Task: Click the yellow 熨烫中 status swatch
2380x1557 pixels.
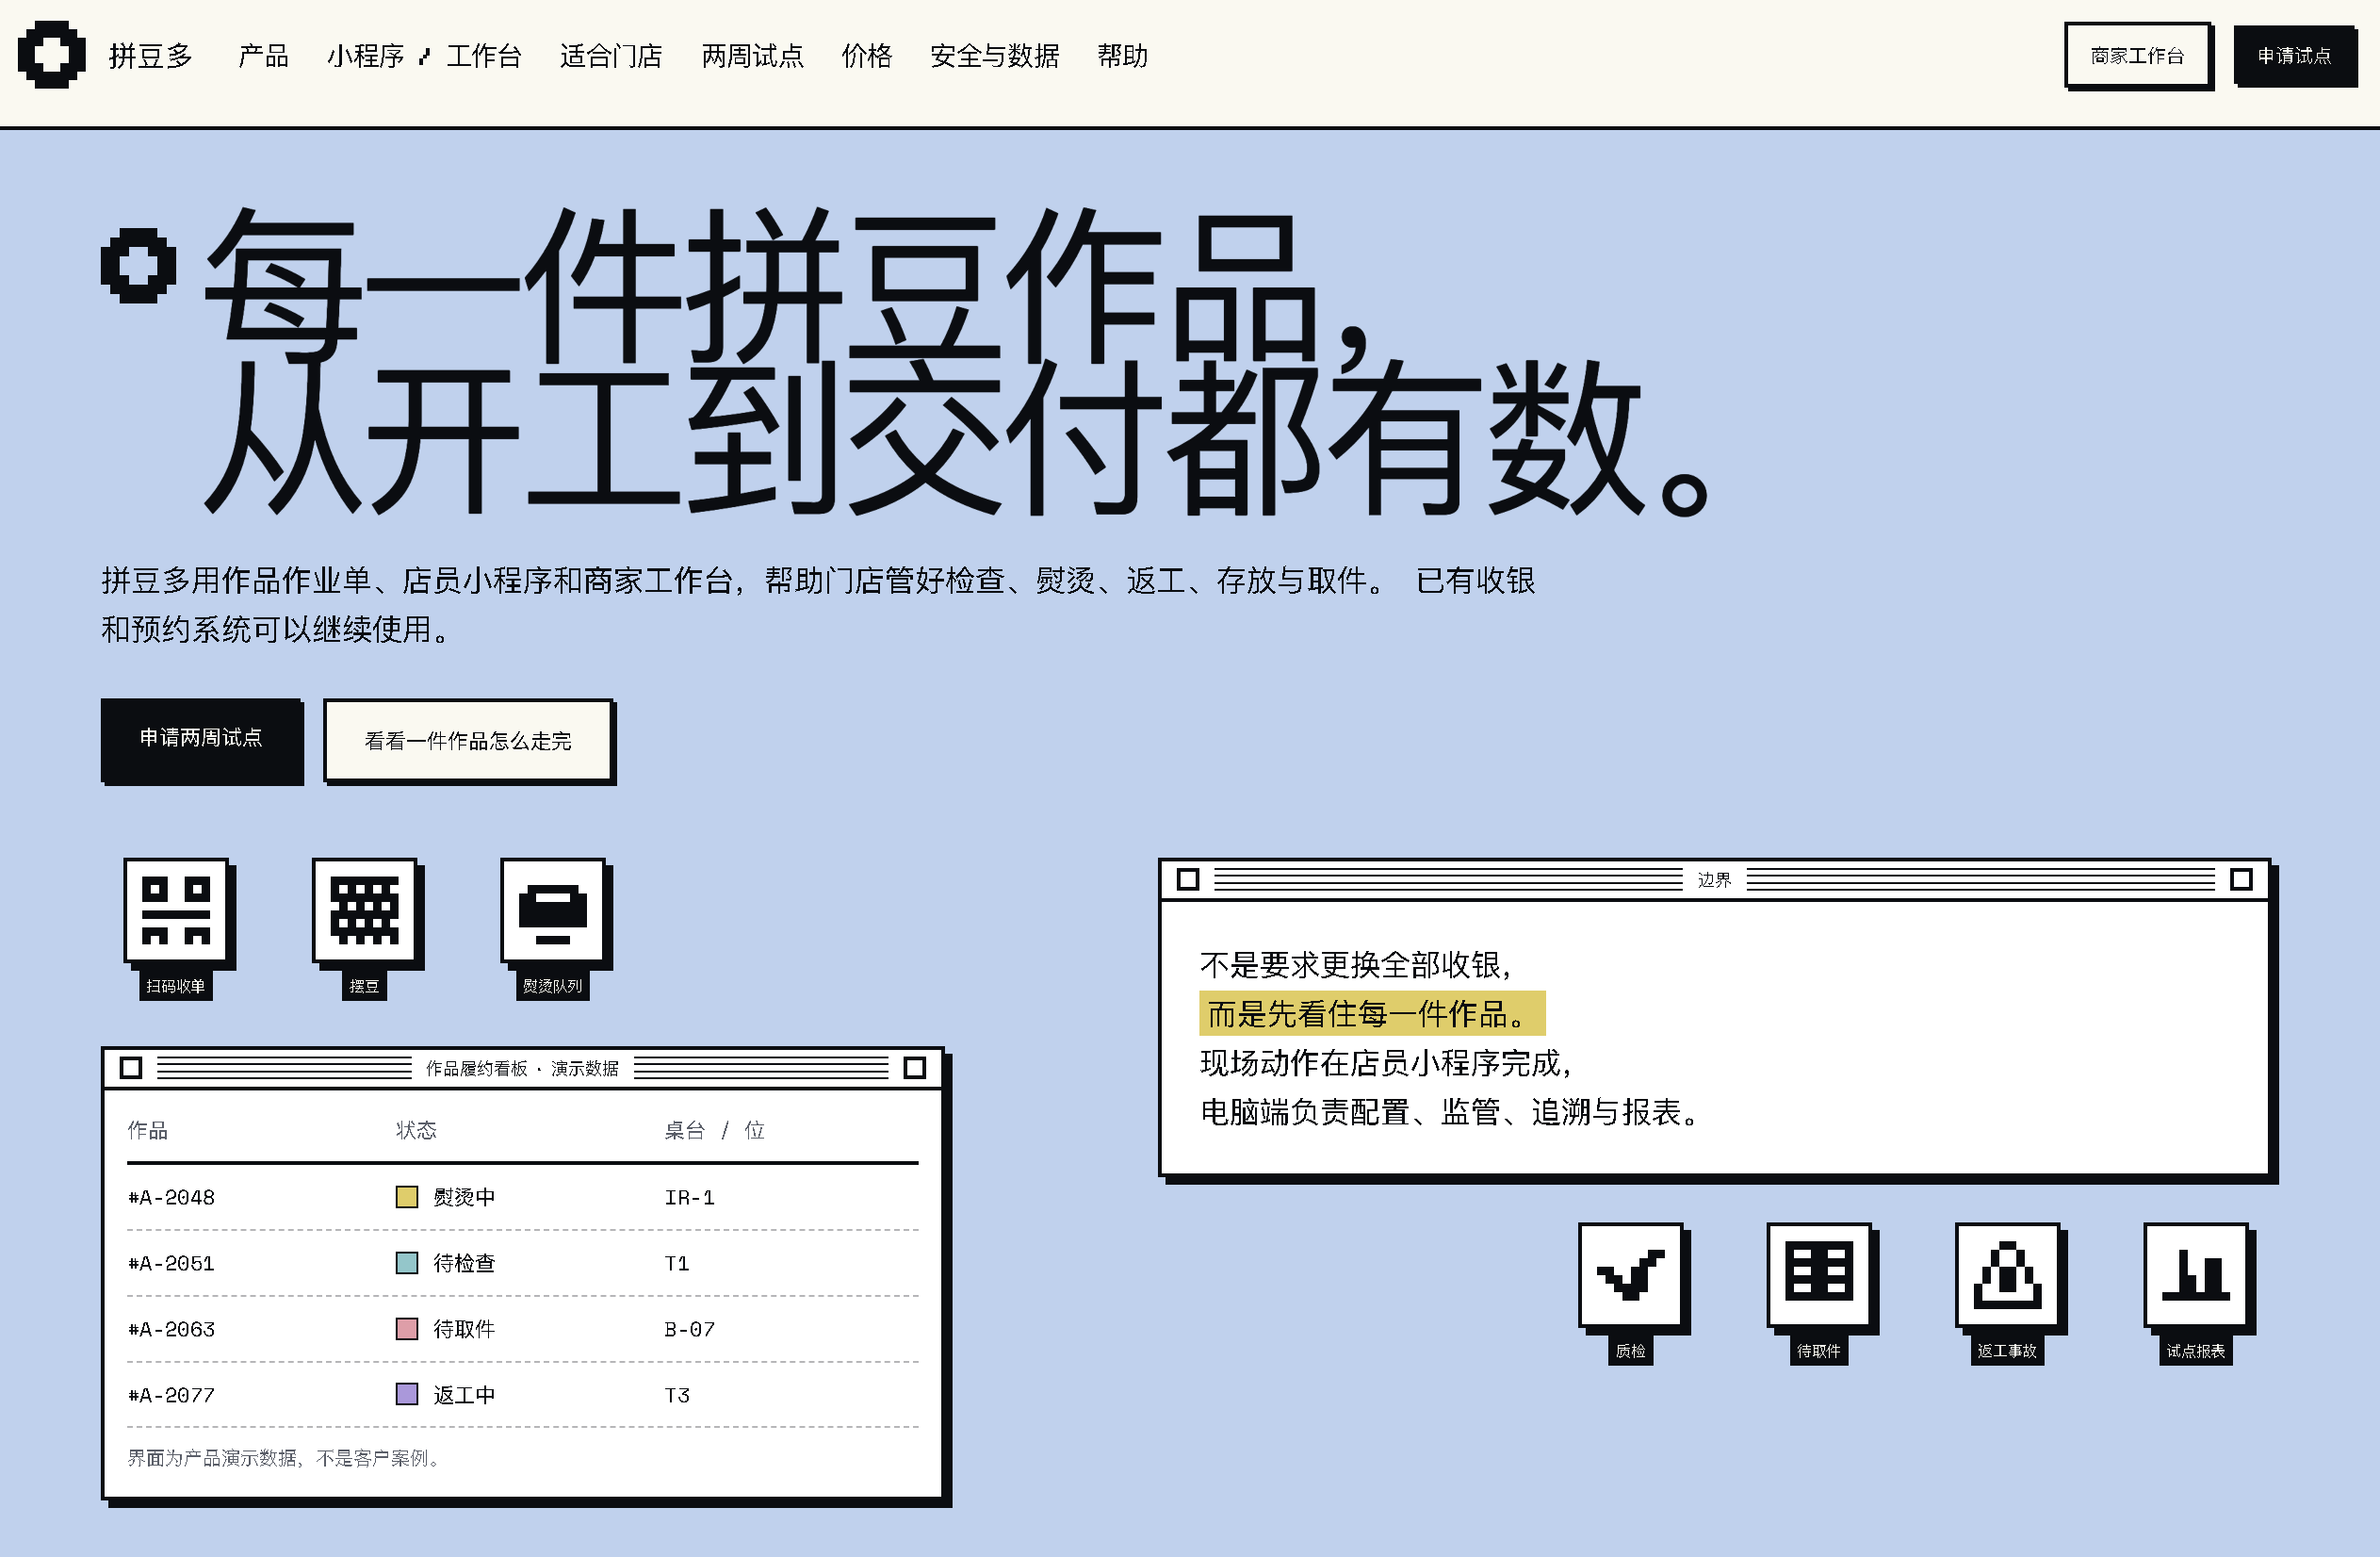Action: pos(406,1197)
